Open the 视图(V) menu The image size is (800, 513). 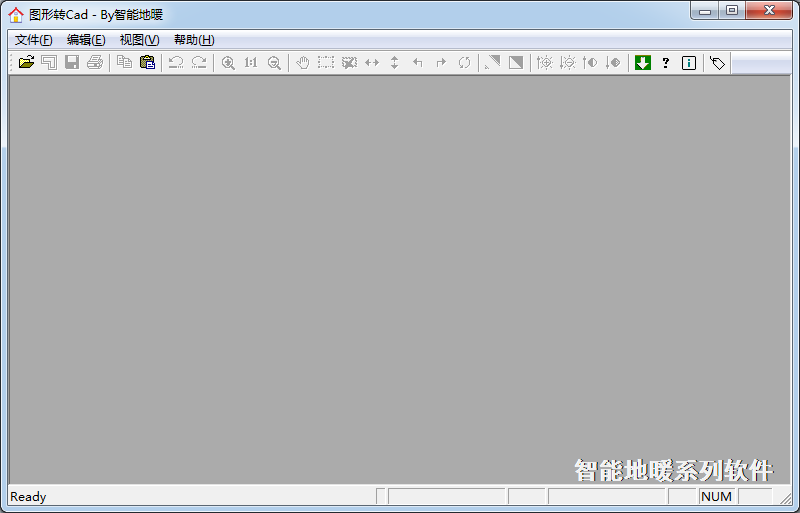point(139,40)
